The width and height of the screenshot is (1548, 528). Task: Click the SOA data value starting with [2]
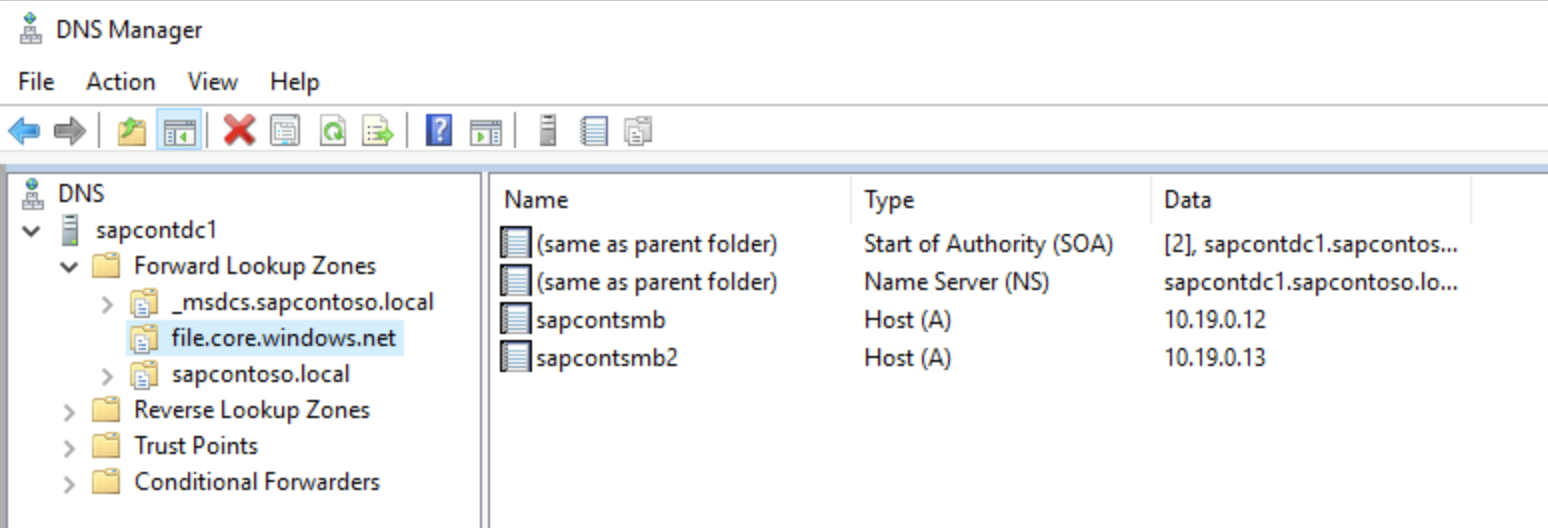point(1311,243)
